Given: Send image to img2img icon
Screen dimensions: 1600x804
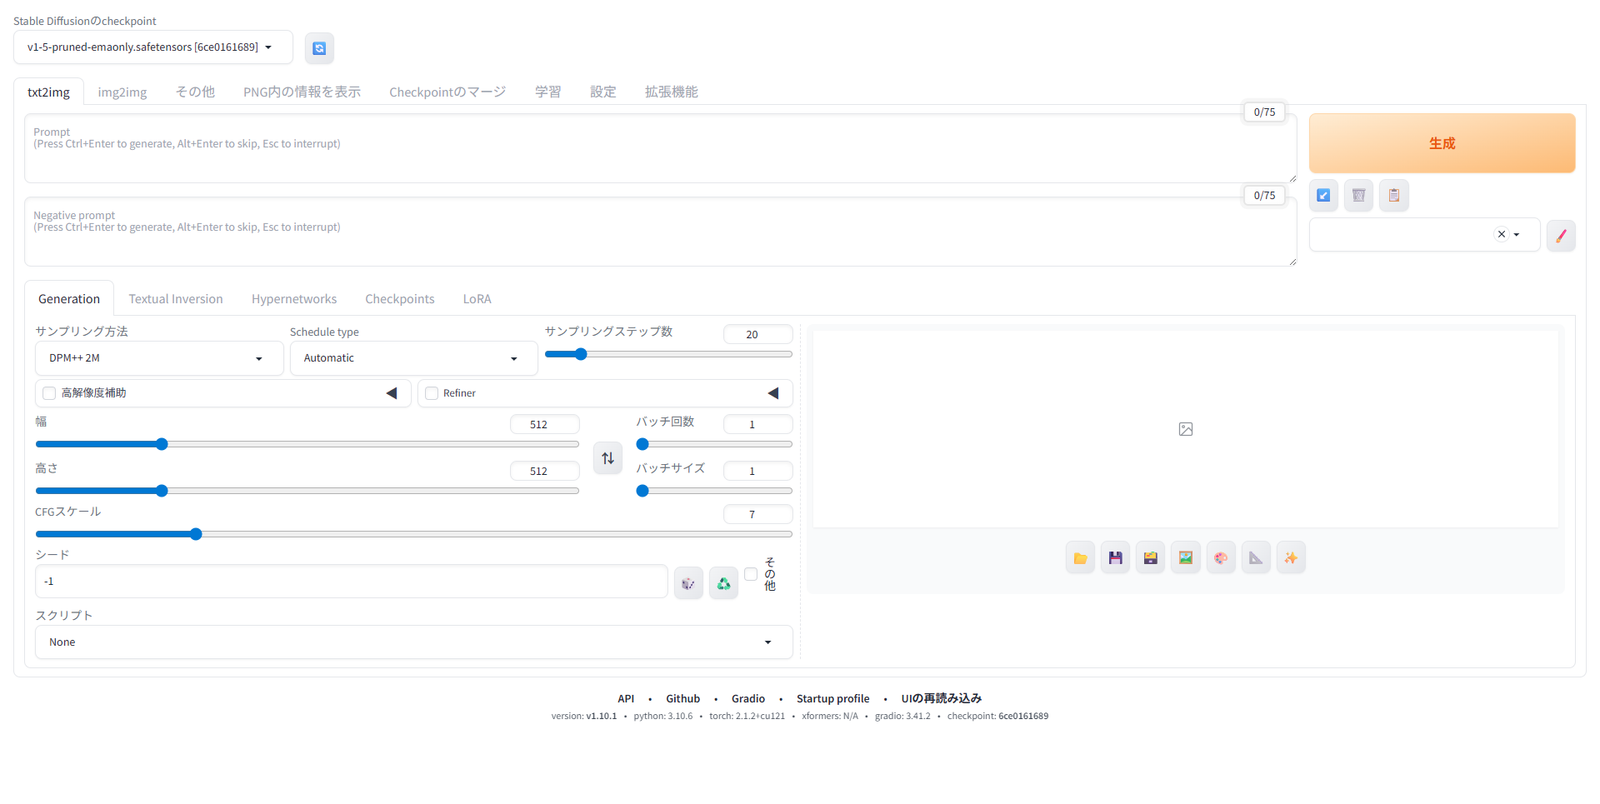Looking at the screenshot, I should tap(1185, 558).
